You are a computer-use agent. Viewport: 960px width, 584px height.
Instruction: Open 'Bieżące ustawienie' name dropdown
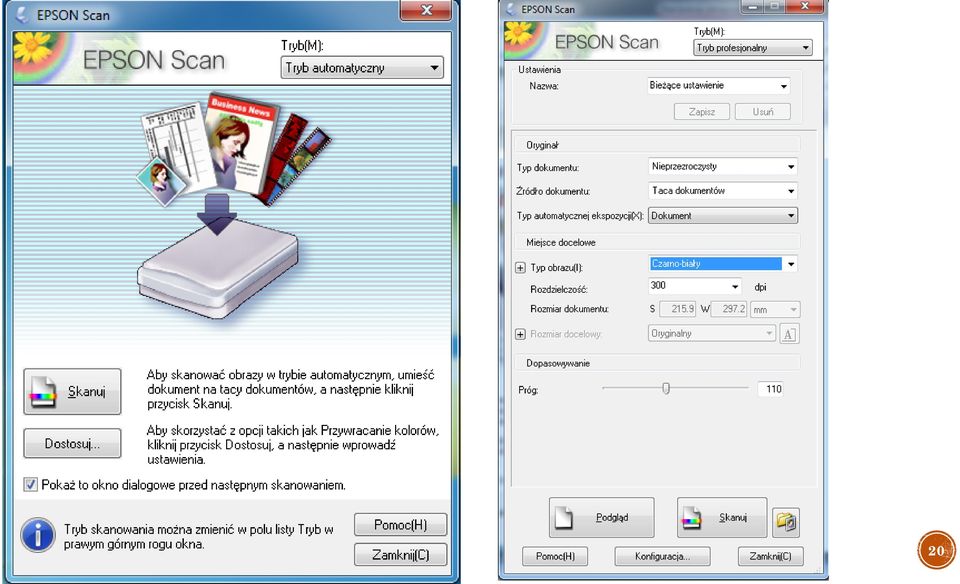click(719, 86)
